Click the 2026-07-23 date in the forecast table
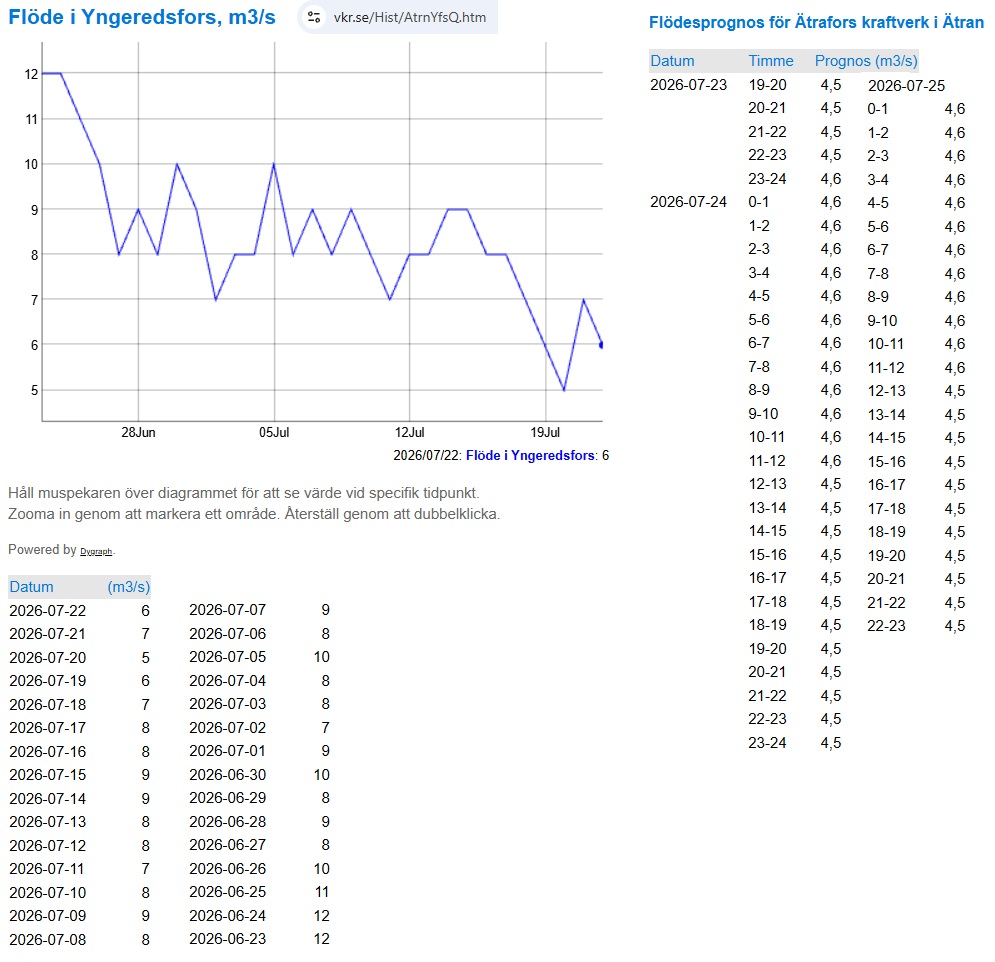Image resolution: width=995 pixels, height=962 pixels. [689, 85]
